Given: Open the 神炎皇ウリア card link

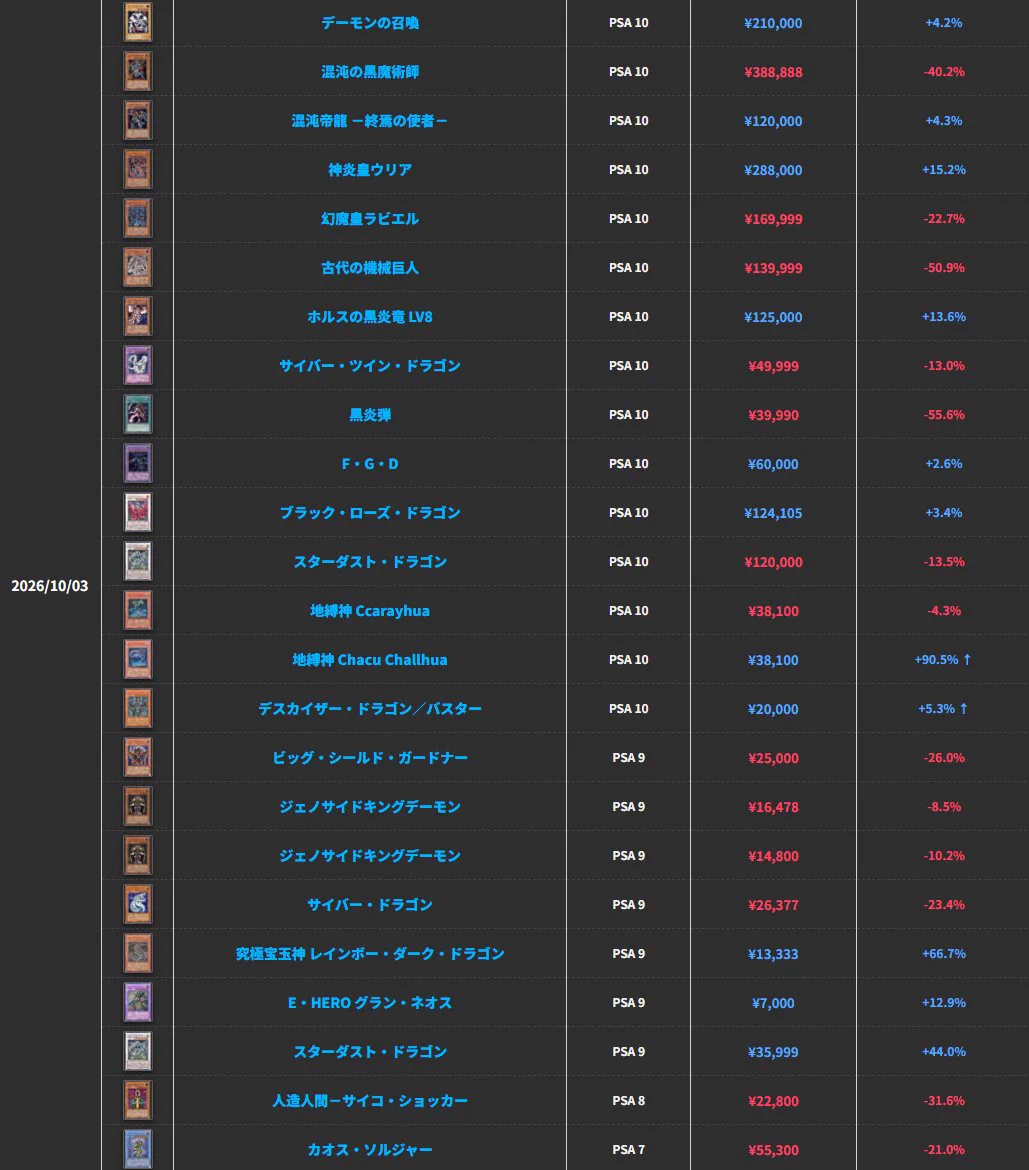Looking at the screenshot, I should click(x=369, y=170).
